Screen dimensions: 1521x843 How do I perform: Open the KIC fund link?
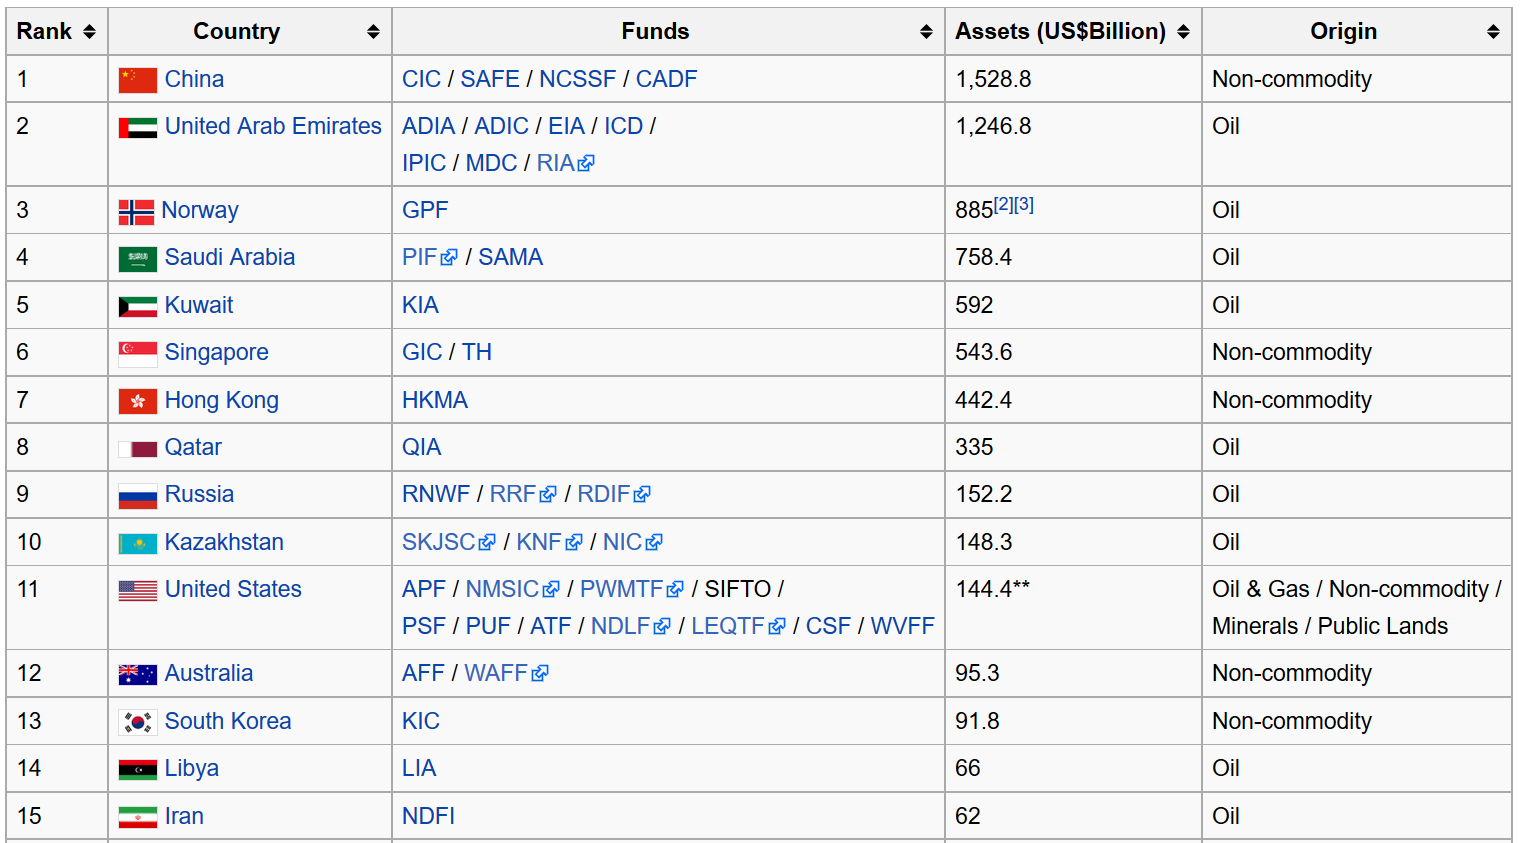click(421, 721)
